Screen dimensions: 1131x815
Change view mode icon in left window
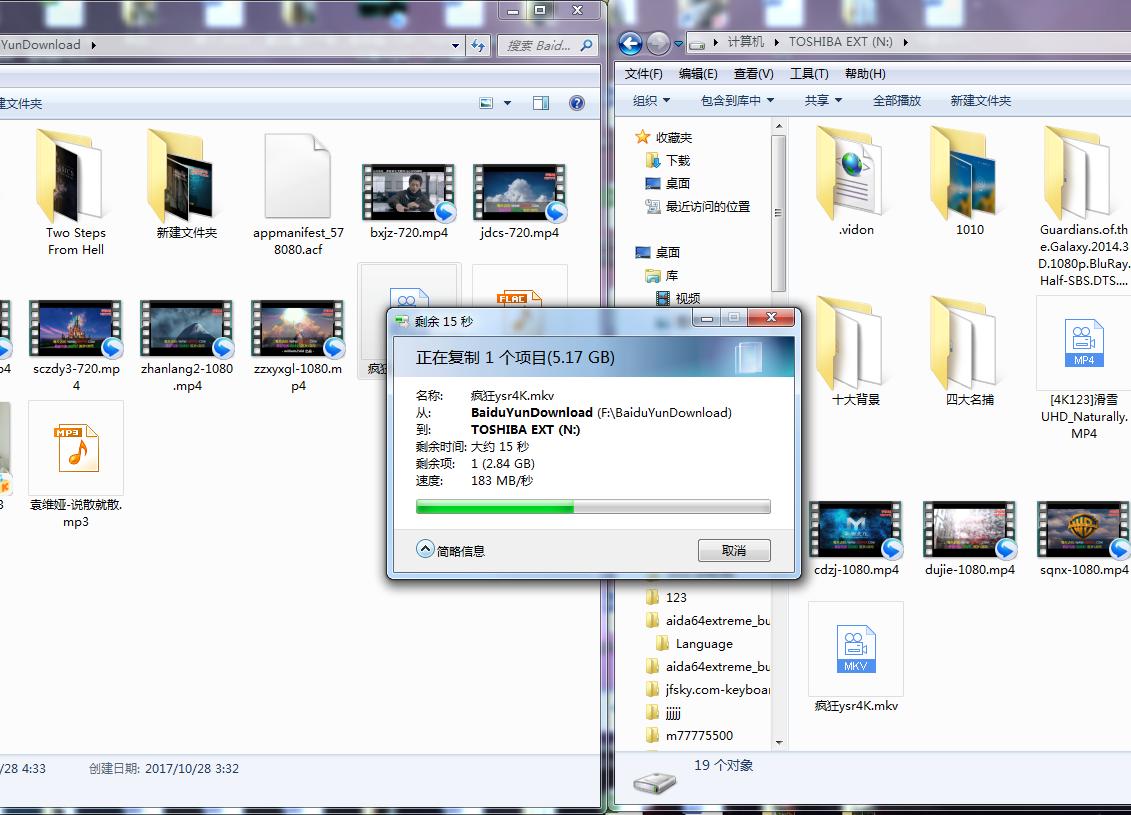click(486, 103)
